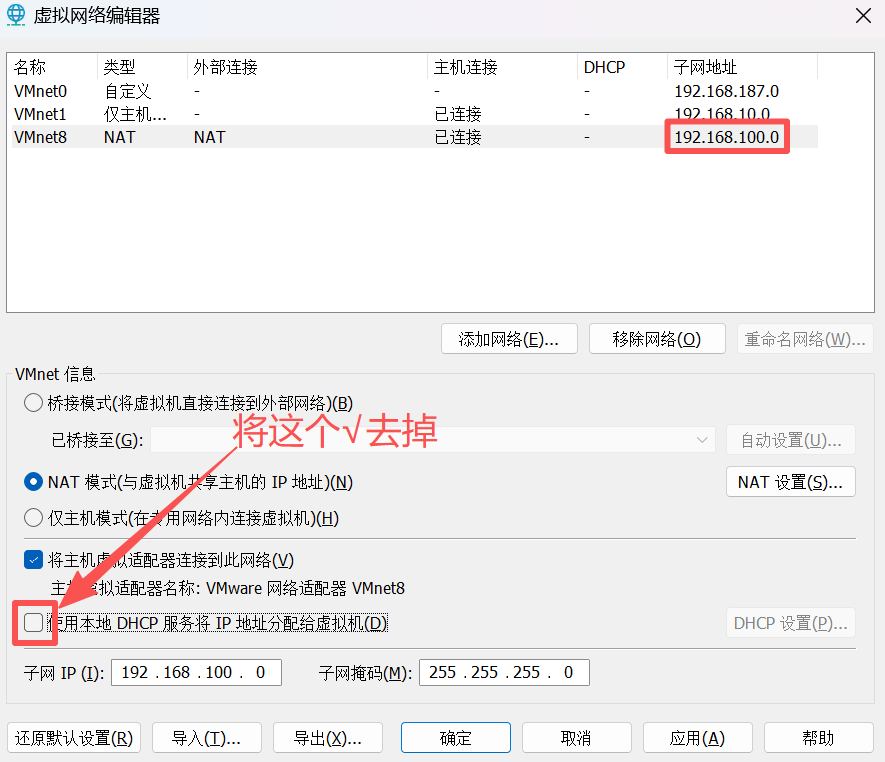The height and width of the screenshot is (762, 885).
Task: Open the 已桥接至 dropdown list
Action: 432,440
